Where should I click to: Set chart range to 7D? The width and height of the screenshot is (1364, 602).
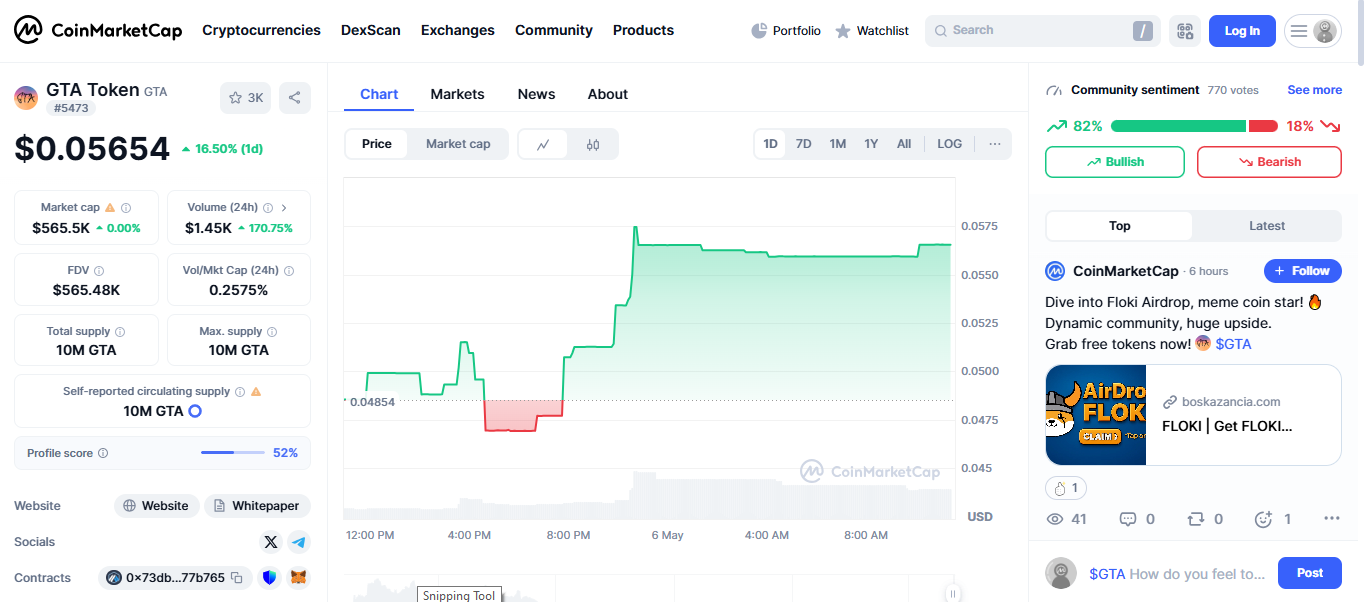pos(804,144)
